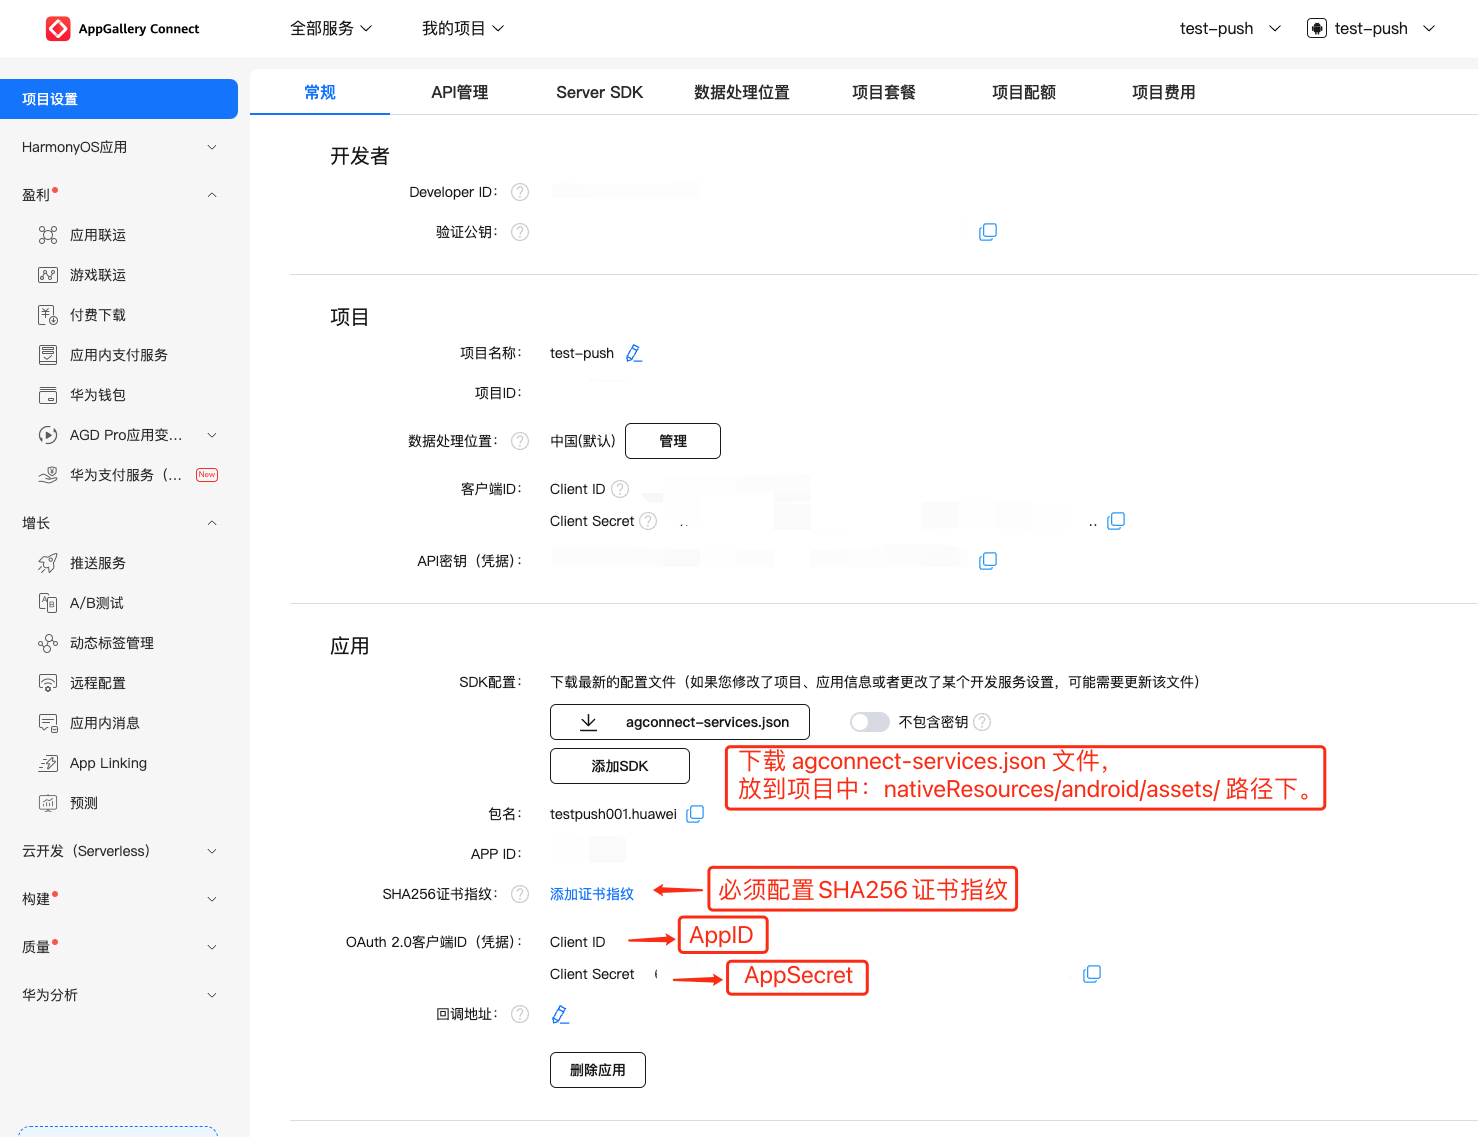This screenshot has width=1478, height=1137.
Task: Open the 项目配额 tab
Action: pos(1024,92)
